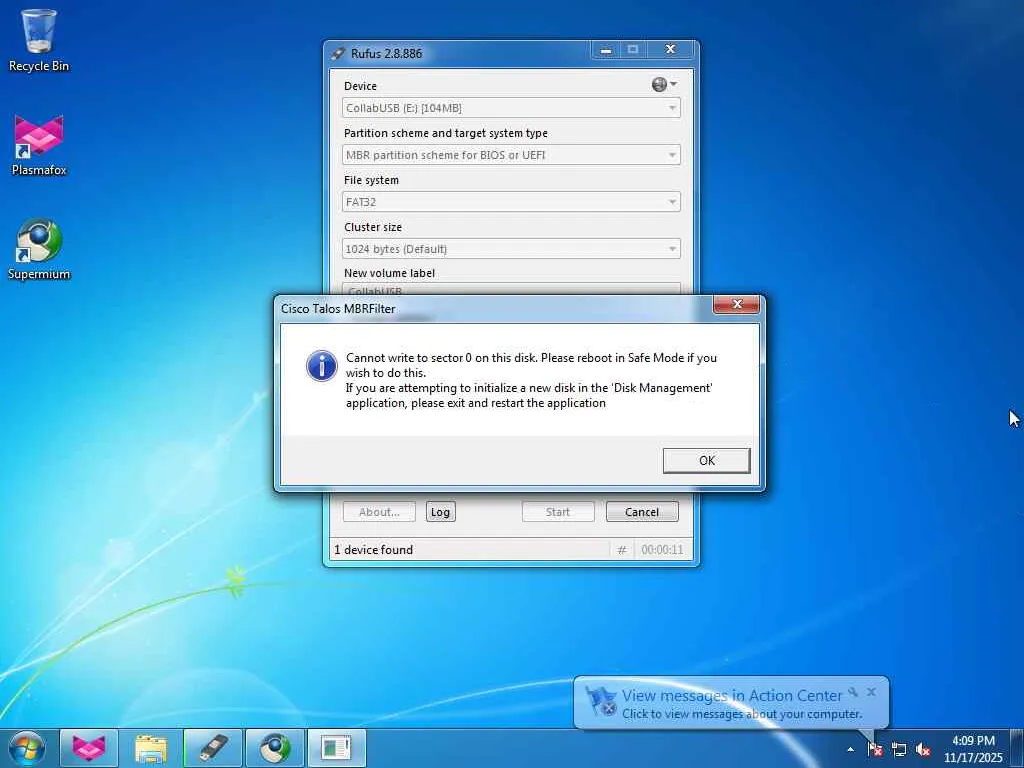1024x768 pixels.
Task: Open the Recycle Bin desktop icon
Action: point(39,40)
